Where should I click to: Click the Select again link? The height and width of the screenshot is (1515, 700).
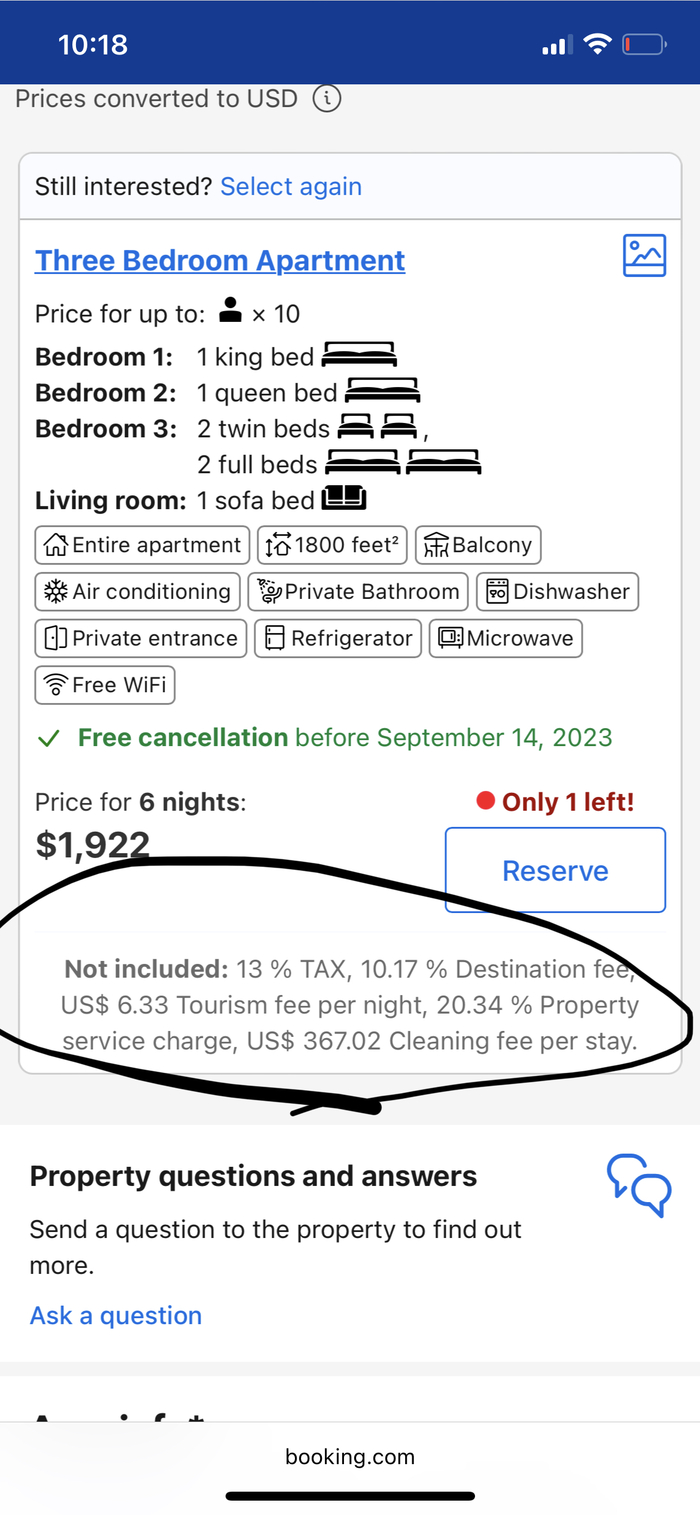tap(291, 186)
